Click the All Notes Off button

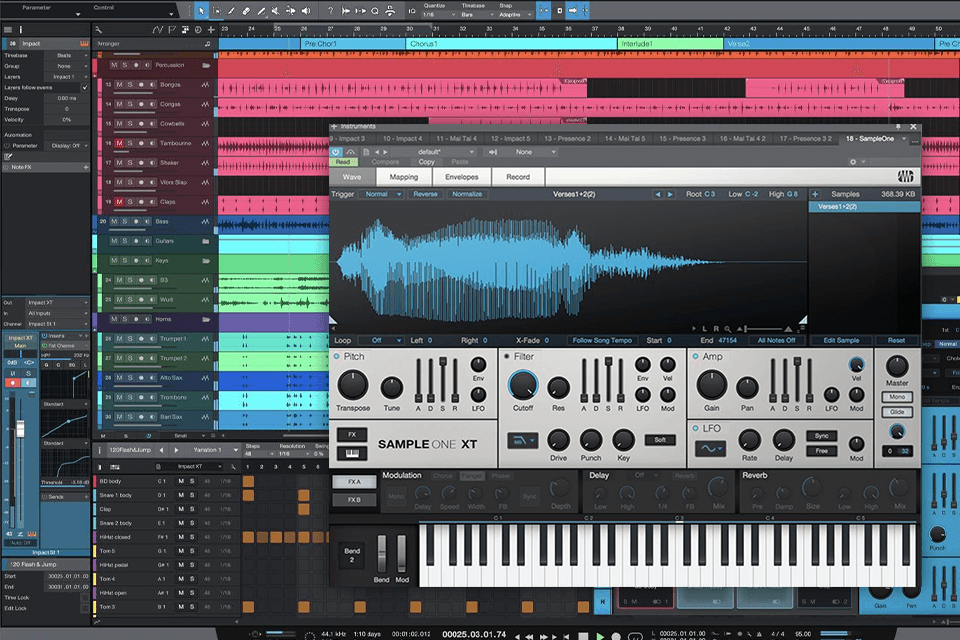coord(776,341)
